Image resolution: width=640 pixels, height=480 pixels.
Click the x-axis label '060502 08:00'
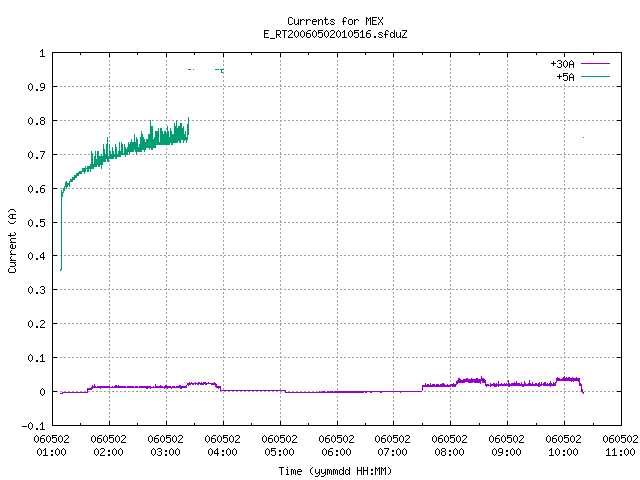point(449,446)
